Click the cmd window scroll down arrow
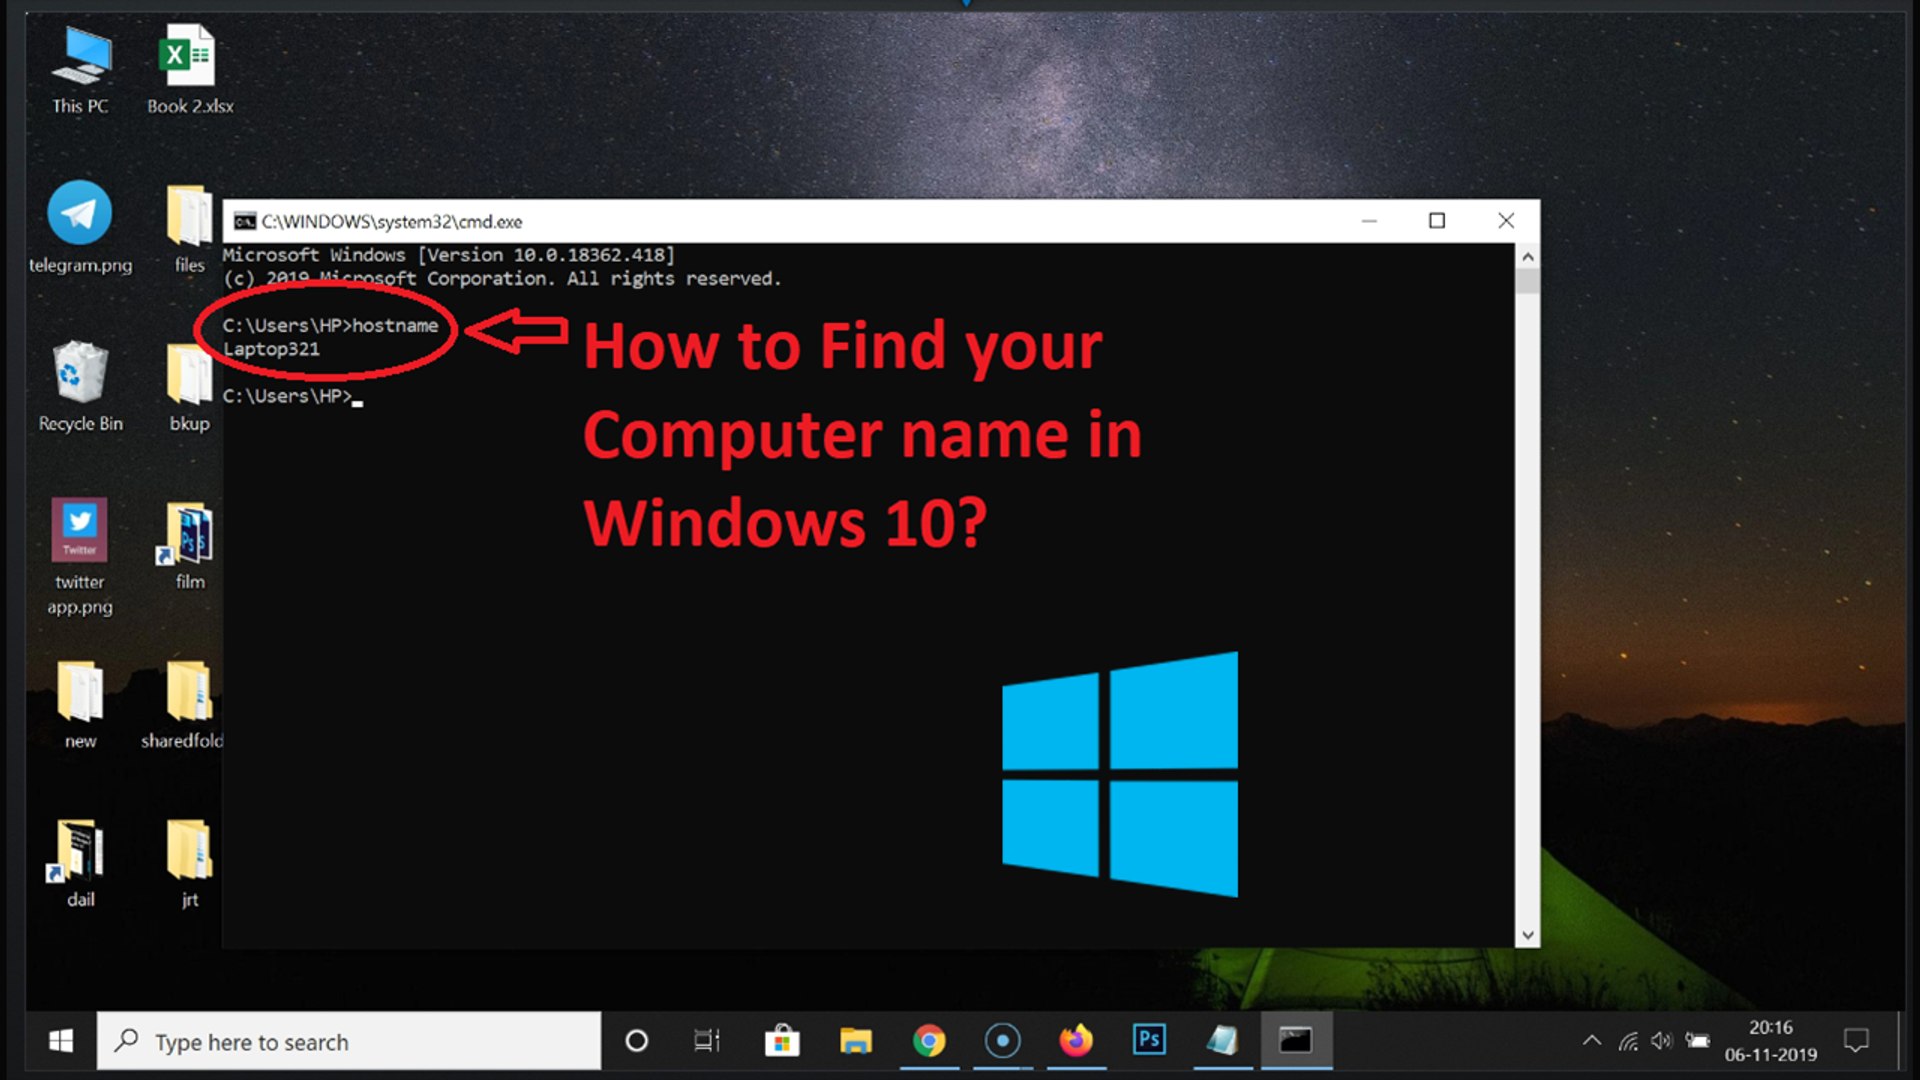The height and width of the screenshot is (1080, 1920). click(1527, 936)
